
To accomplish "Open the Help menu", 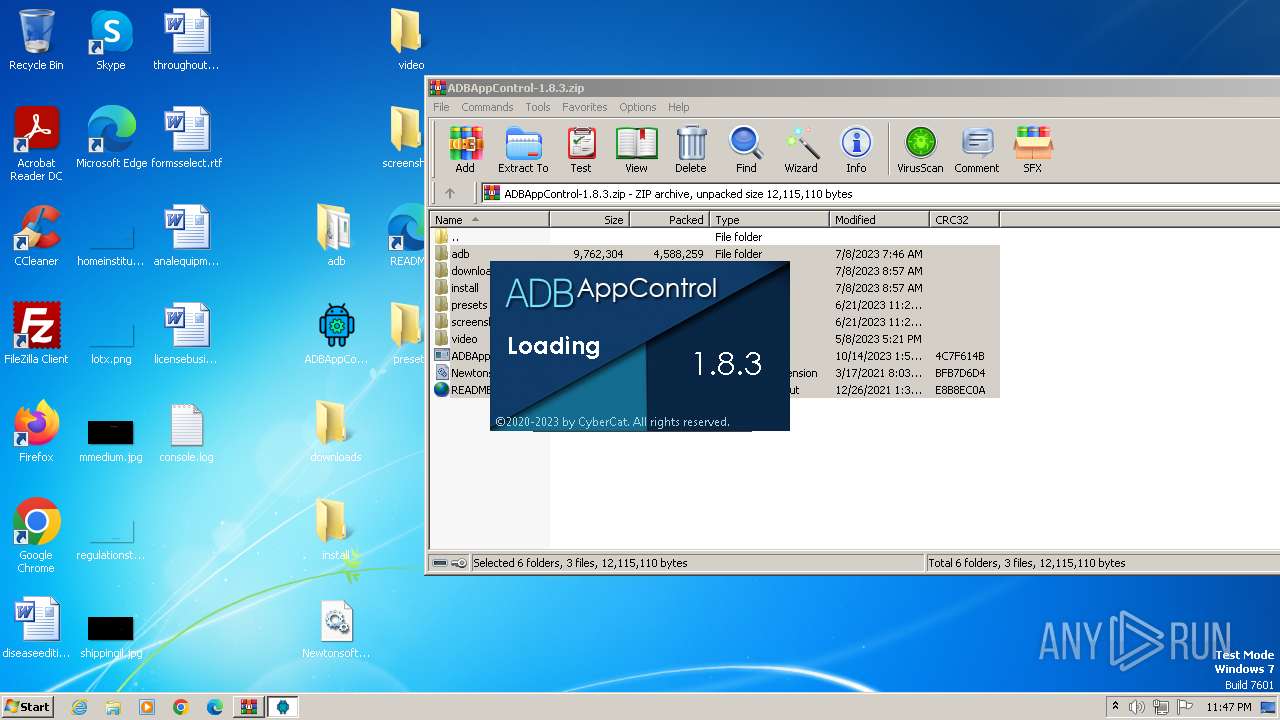I will pyautogui.click(x=679, y=107).
